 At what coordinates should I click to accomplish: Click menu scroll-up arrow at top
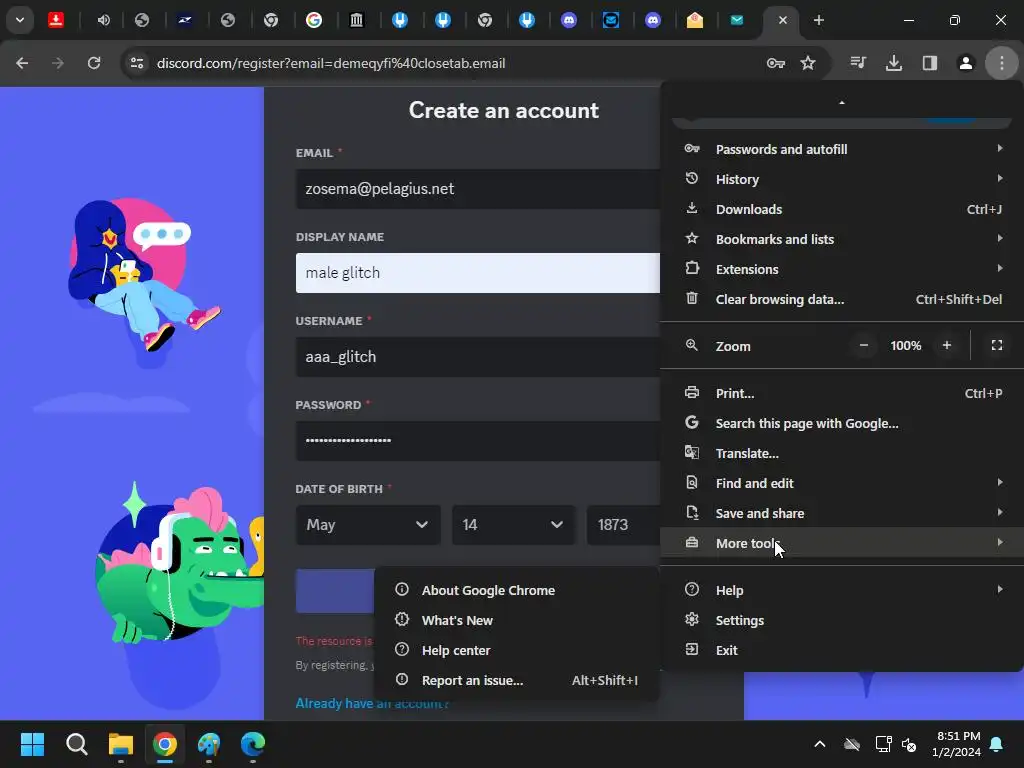click(x=842, y=103)
